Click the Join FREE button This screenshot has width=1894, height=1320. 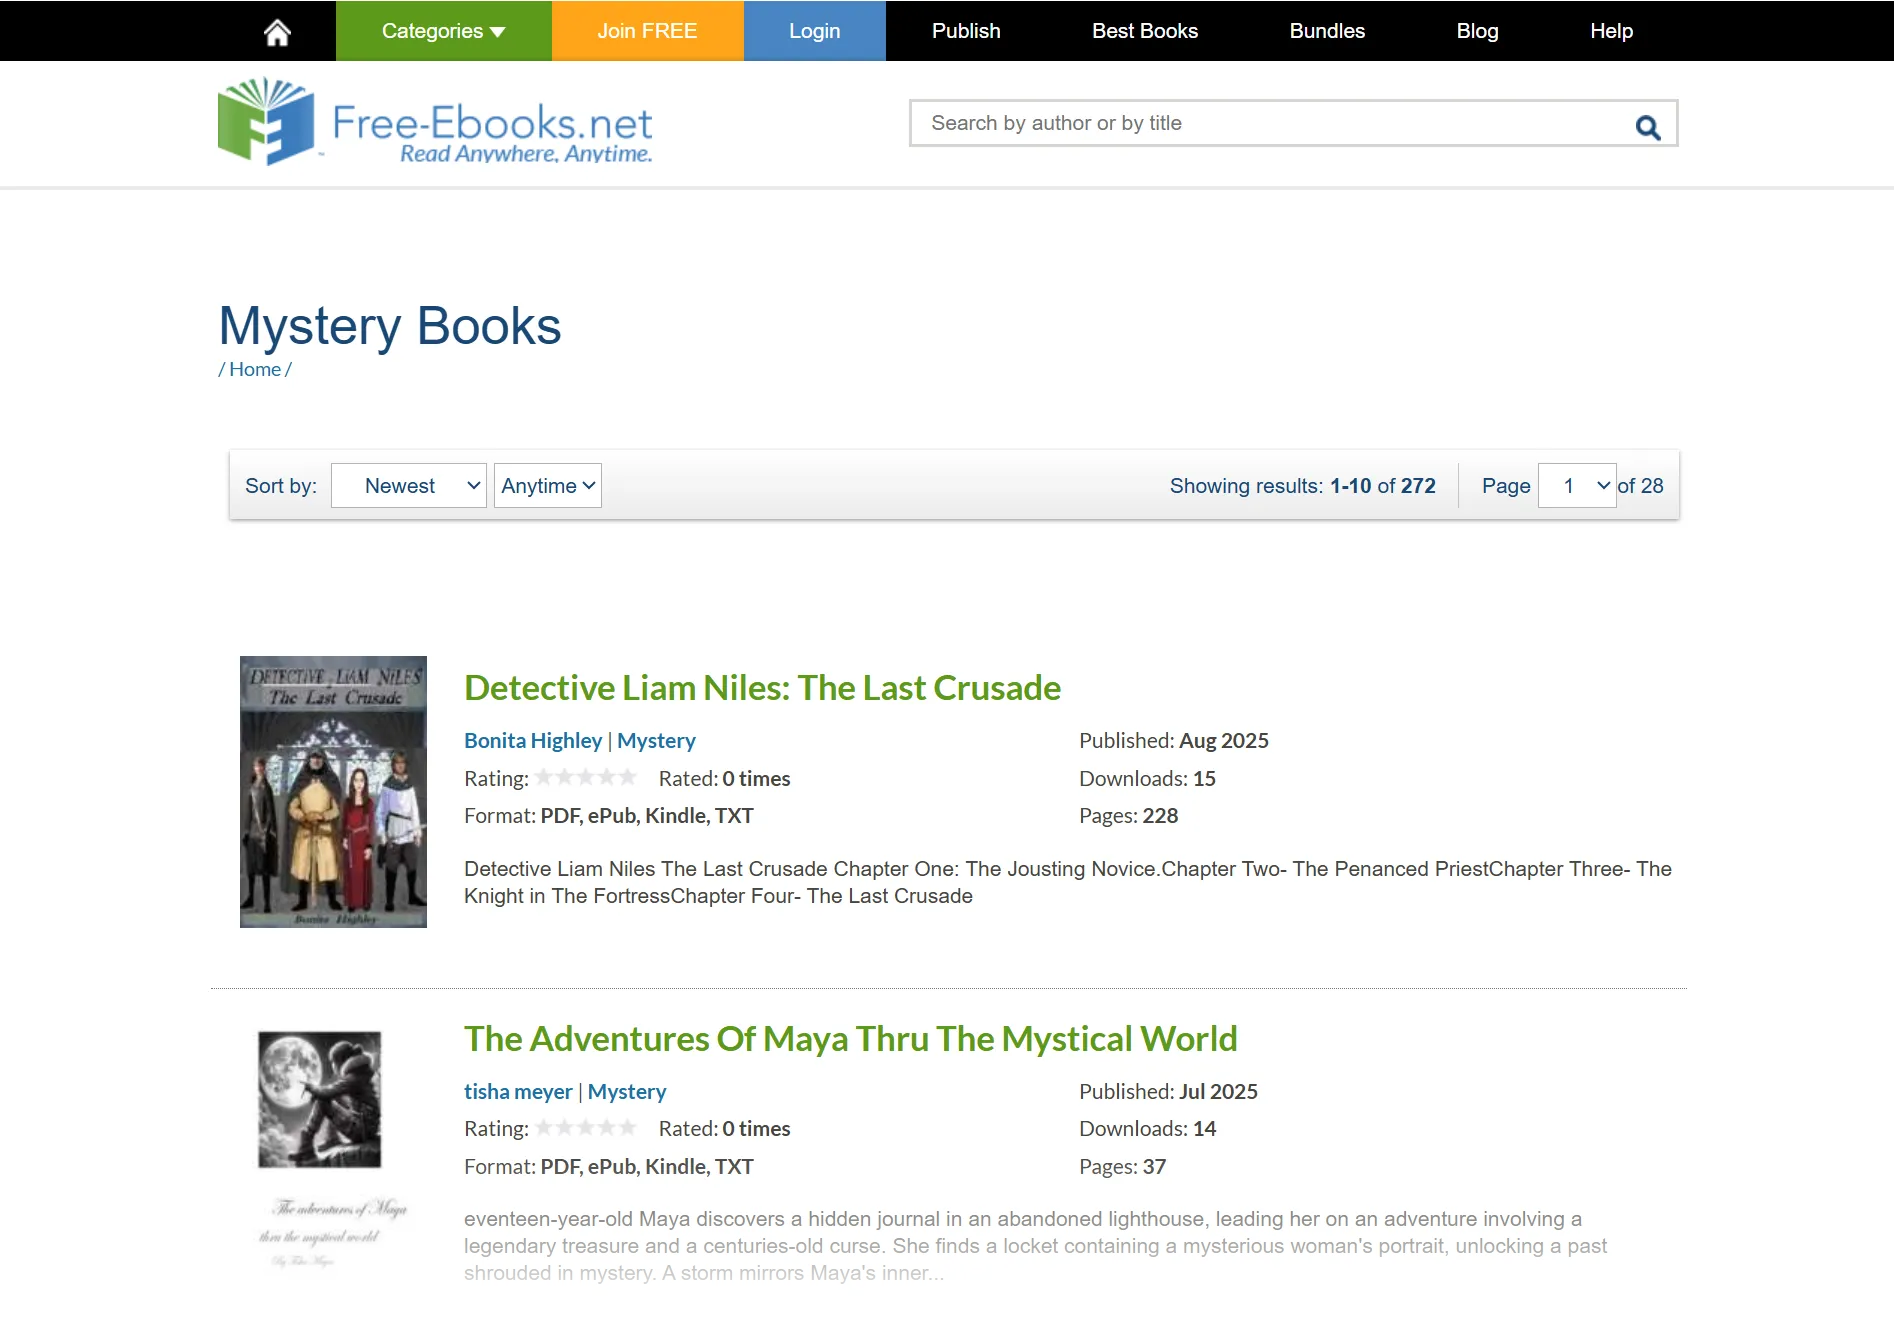tap(647, 30)
